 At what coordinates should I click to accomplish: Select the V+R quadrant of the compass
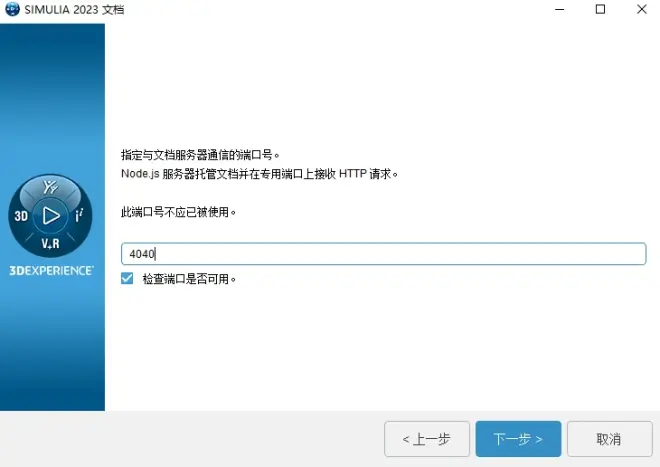click(x=50, y=243)
